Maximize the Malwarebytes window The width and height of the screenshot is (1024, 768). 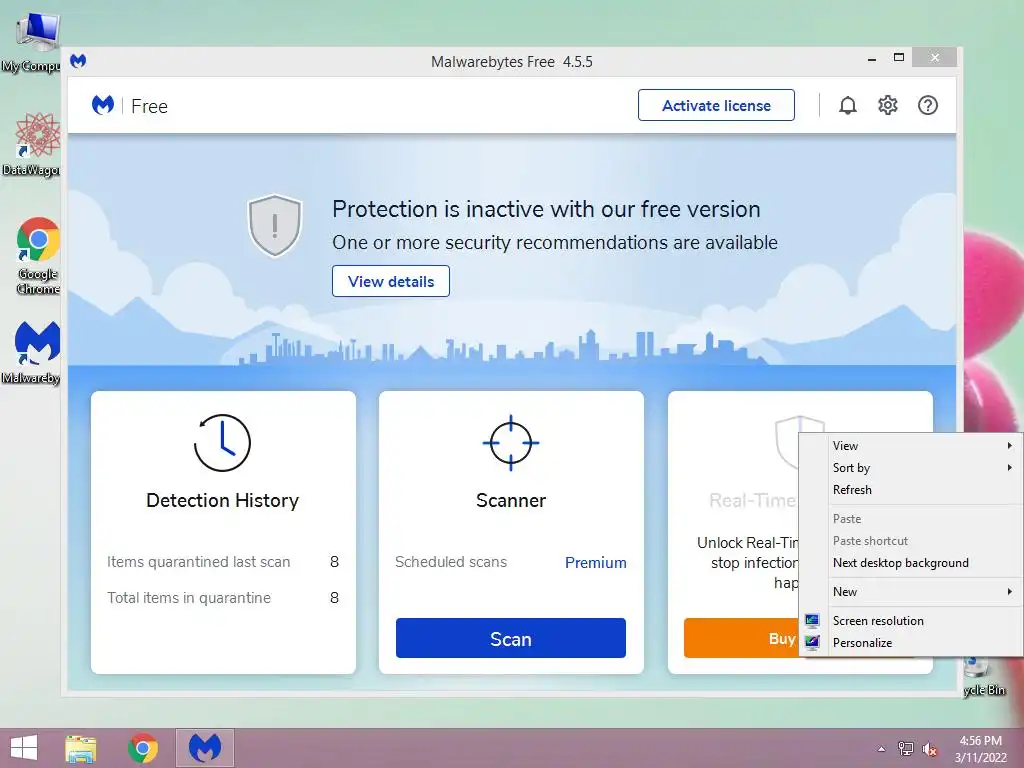click(x=899, y=57)
